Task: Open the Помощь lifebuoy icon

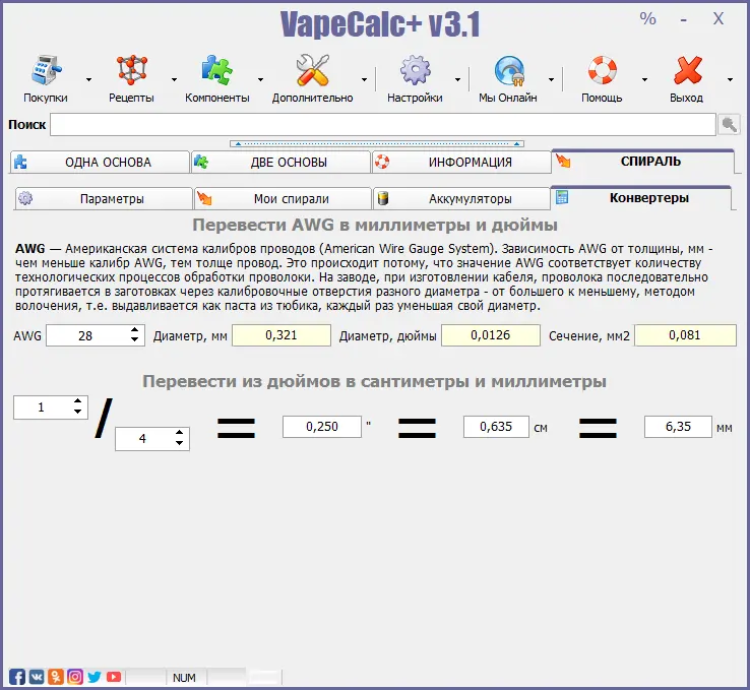Action: tap(602, 72)
